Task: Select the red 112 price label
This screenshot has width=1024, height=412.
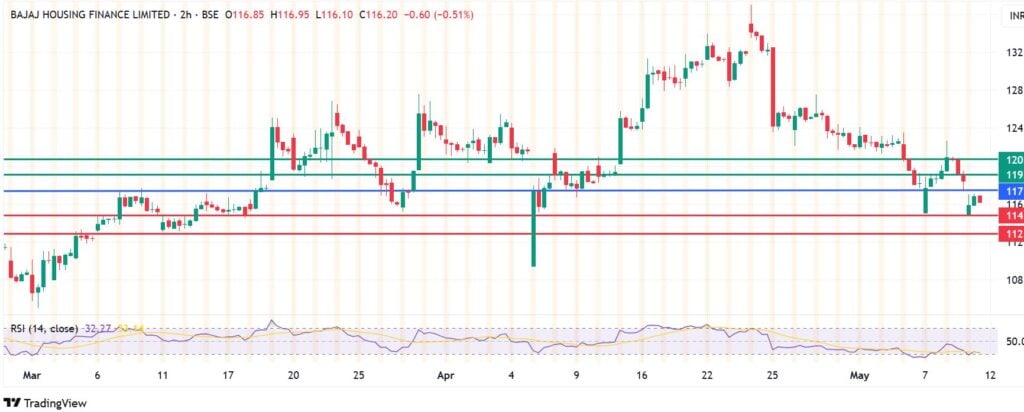Action: coord(1011,234)
